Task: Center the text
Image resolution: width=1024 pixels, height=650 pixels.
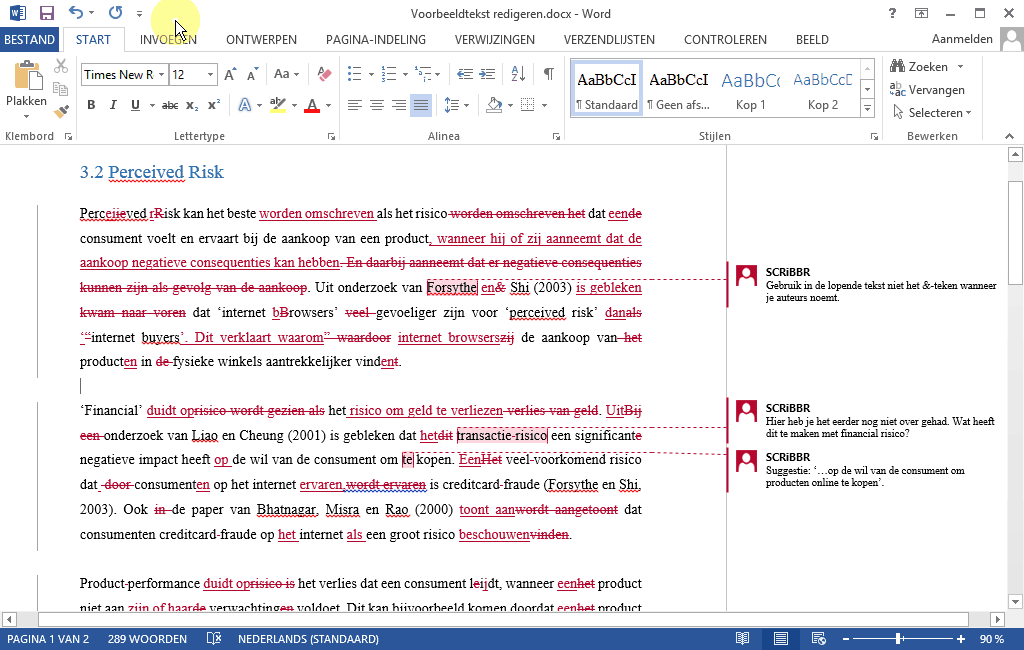Action: (x=377, y=105)
